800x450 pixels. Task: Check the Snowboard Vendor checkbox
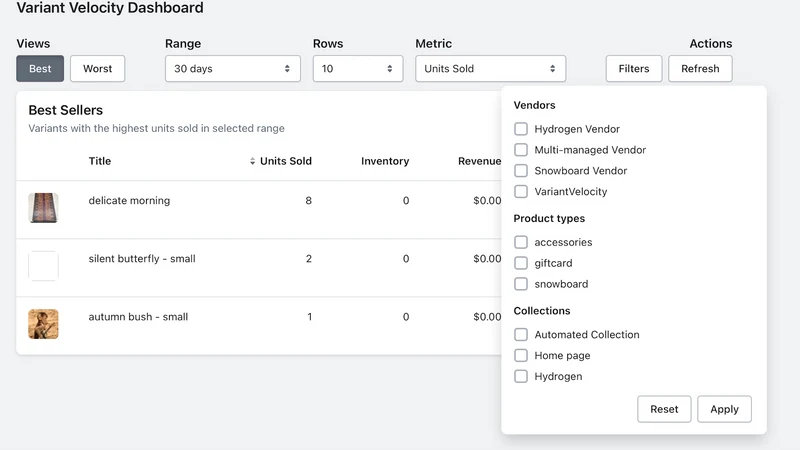click(521, 171)
